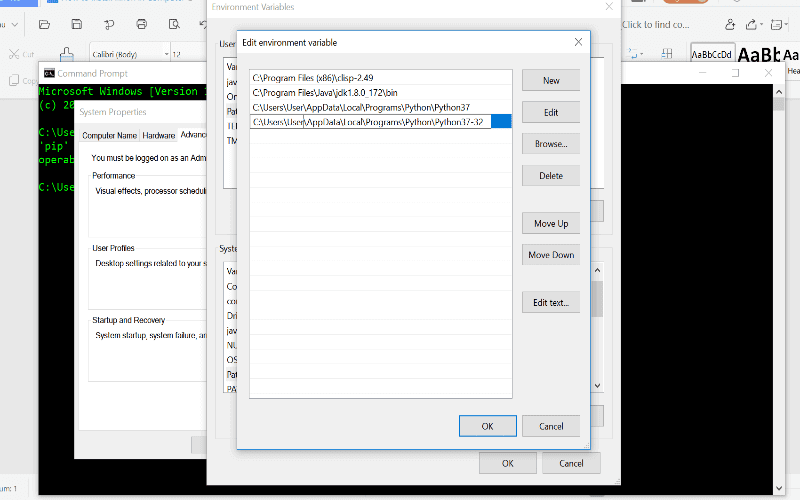This screenshot has height=500, width=800.
Task: Click the system variables list scroll-down arrow
Action: pos(597,386)
